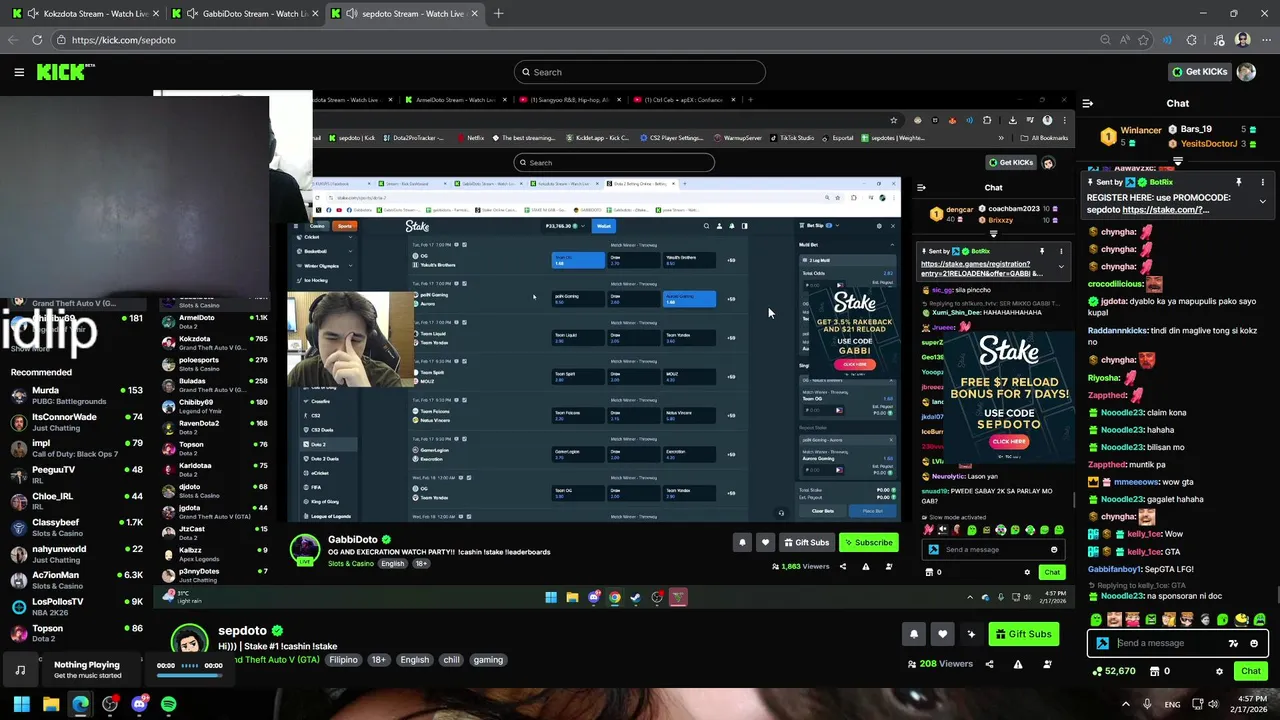Image resolution: width=1280 pixels, height=720 pixels.
Task: Open the outer chat settings gear
Action: tap(1219, 671)
